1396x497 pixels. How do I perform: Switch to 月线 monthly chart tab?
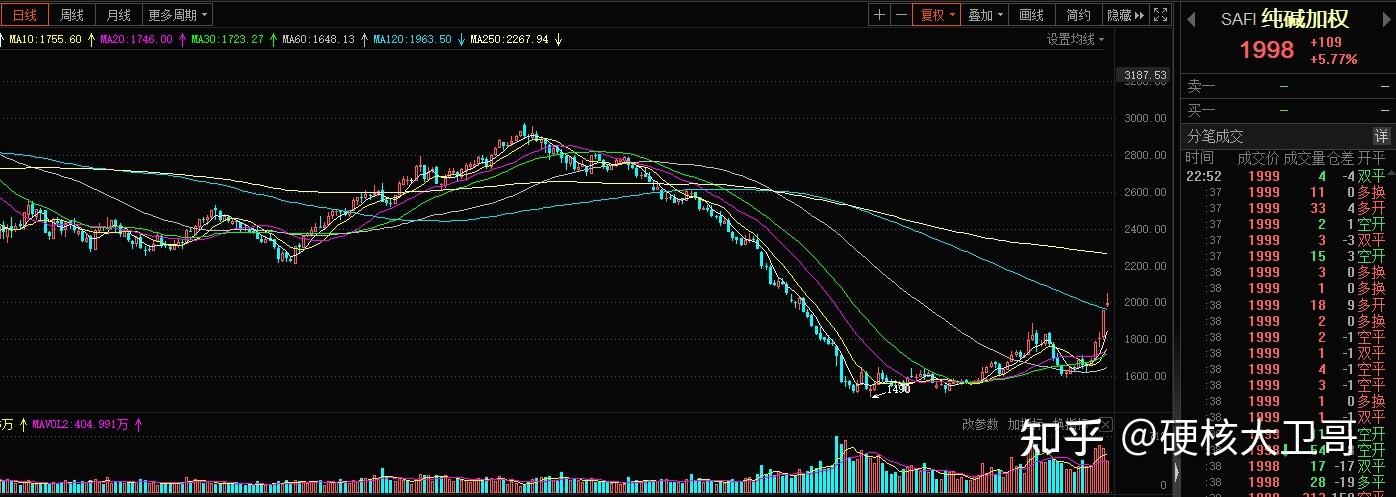(118, 15)
